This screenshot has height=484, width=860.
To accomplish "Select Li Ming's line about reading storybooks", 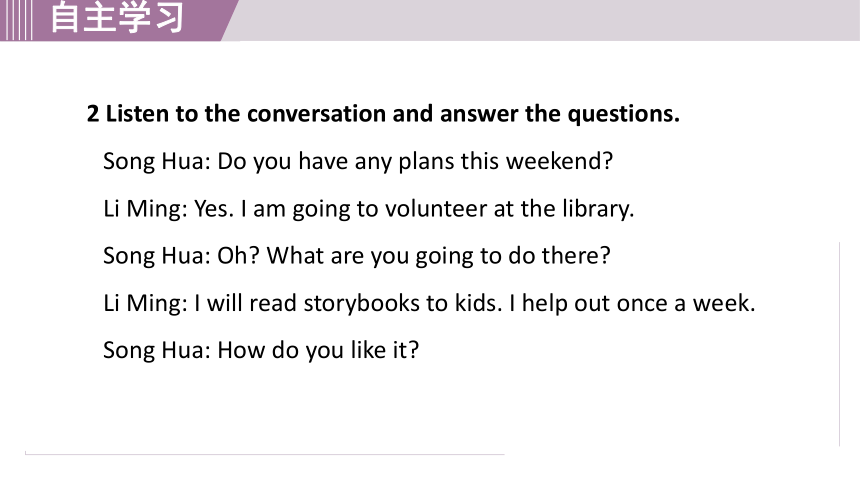I will [429, 303].
